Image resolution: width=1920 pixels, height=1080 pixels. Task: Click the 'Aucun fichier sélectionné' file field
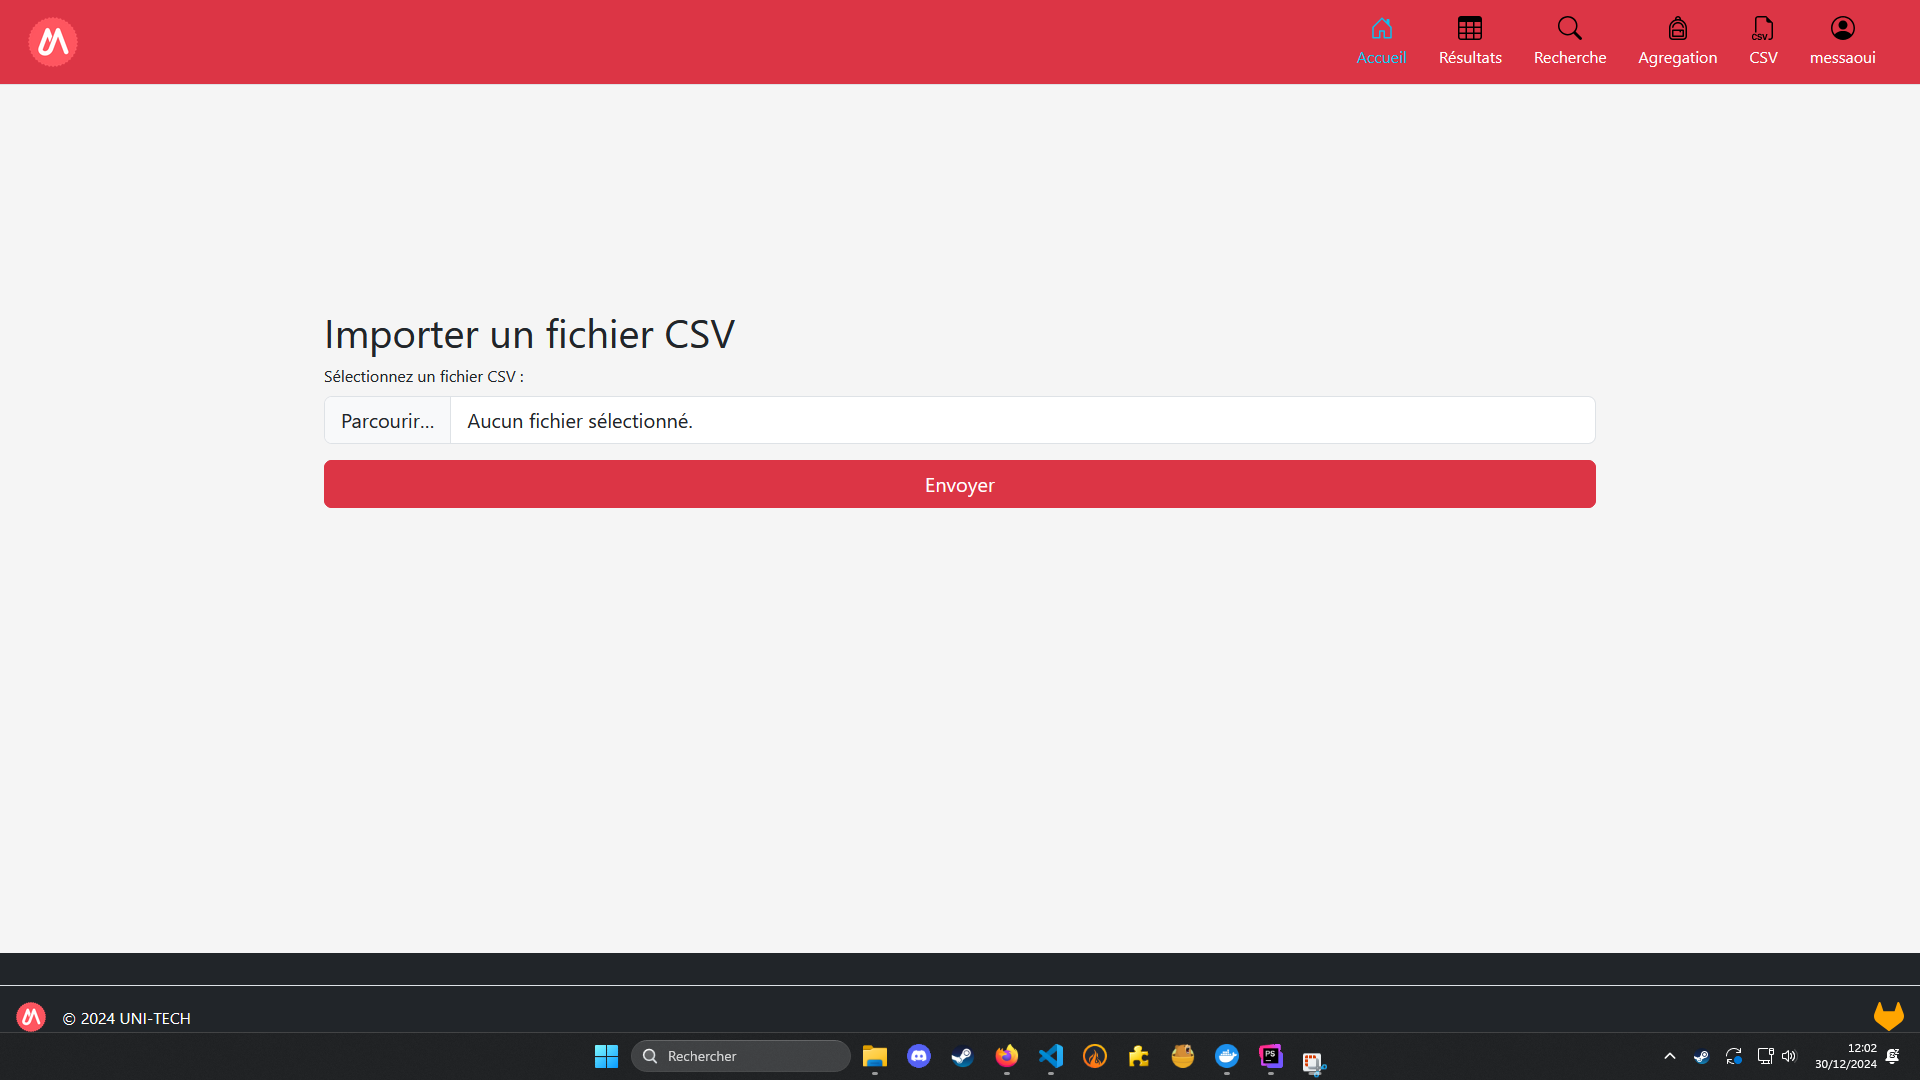[1020, 421]
